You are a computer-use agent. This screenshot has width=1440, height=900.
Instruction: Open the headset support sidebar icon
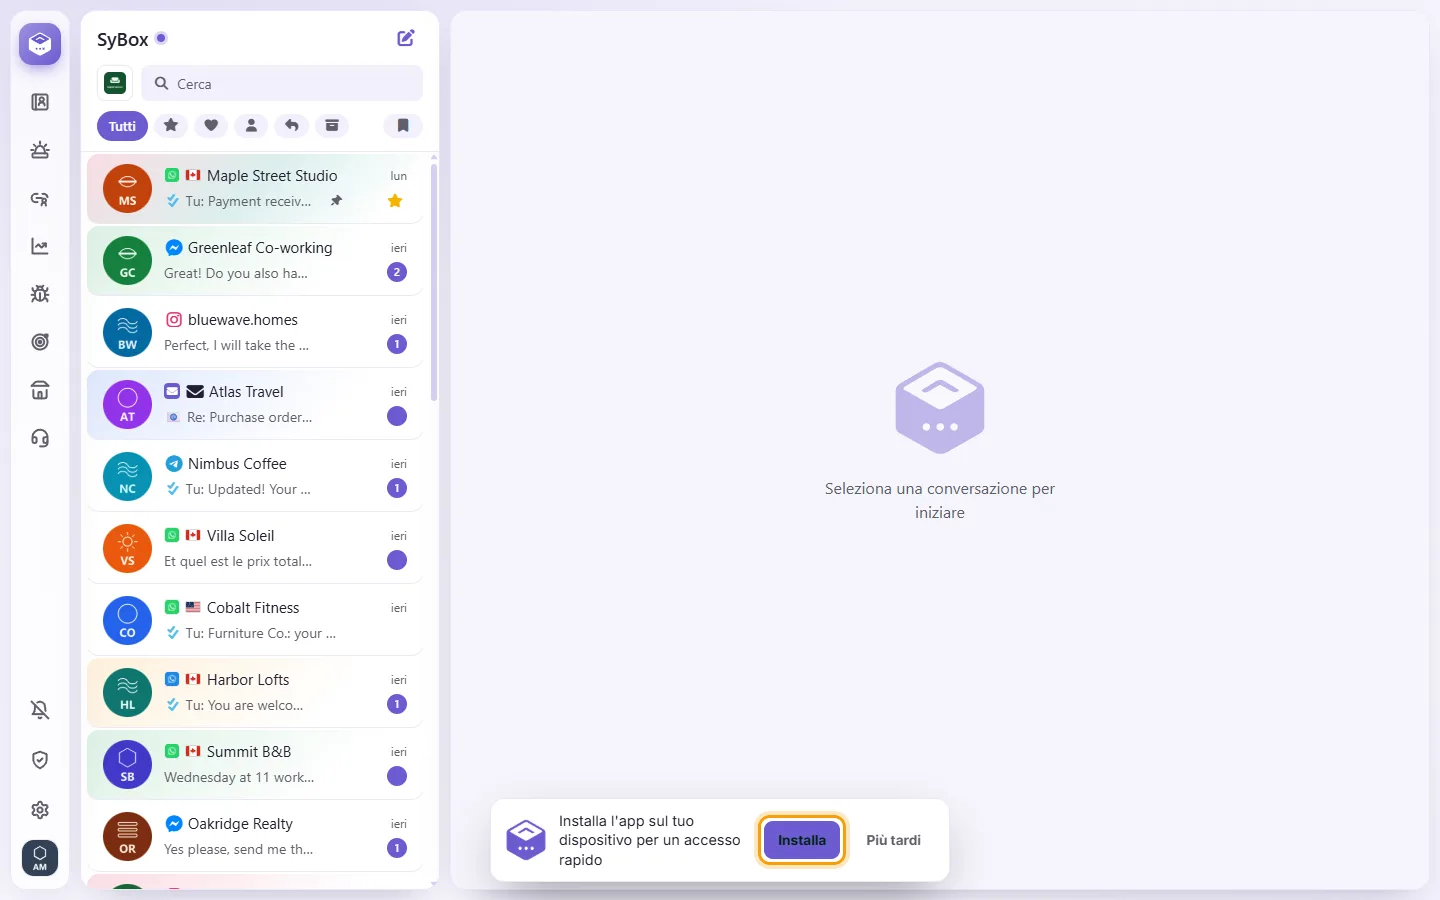pyautogui.click(x=40, y=438)
